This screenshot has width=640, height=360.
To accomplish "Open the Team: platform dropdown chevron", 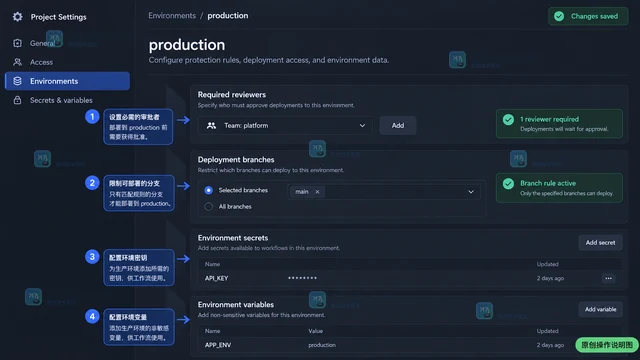I will point(362,126).
